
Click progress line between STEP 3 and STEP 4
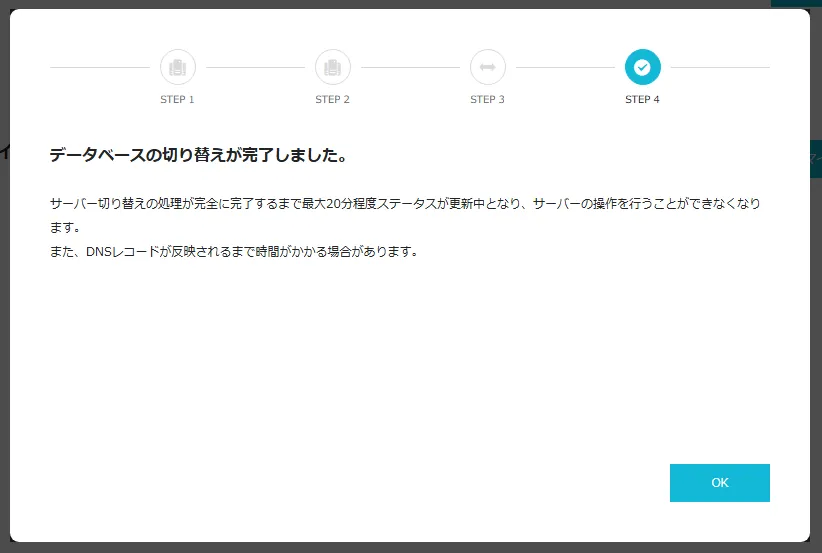pos(565,67)
